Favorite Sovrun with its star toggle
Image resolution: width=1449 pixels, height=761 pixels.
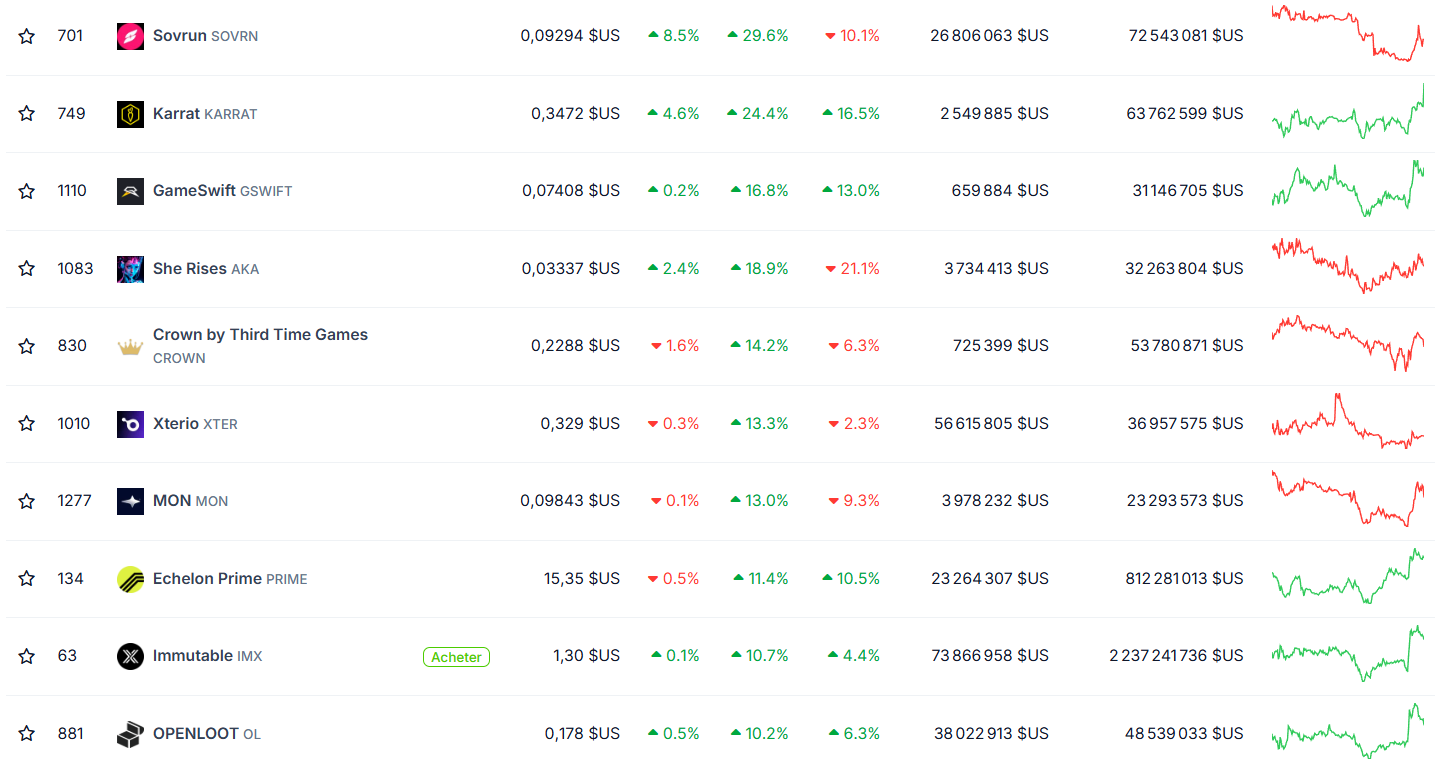(27, 36)
